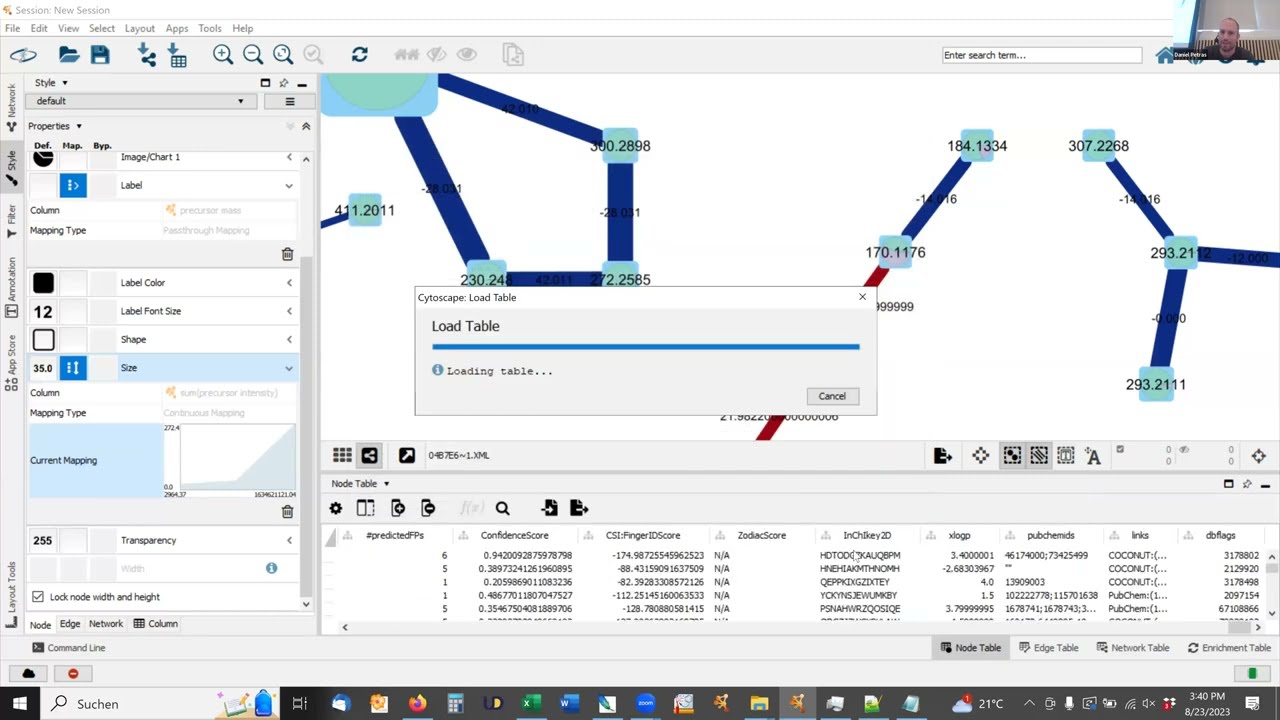Toggle edge selection mode in the view toolbar
Image resolution: width=1280 pixels, height=720 pixels.
point(1039,456)
